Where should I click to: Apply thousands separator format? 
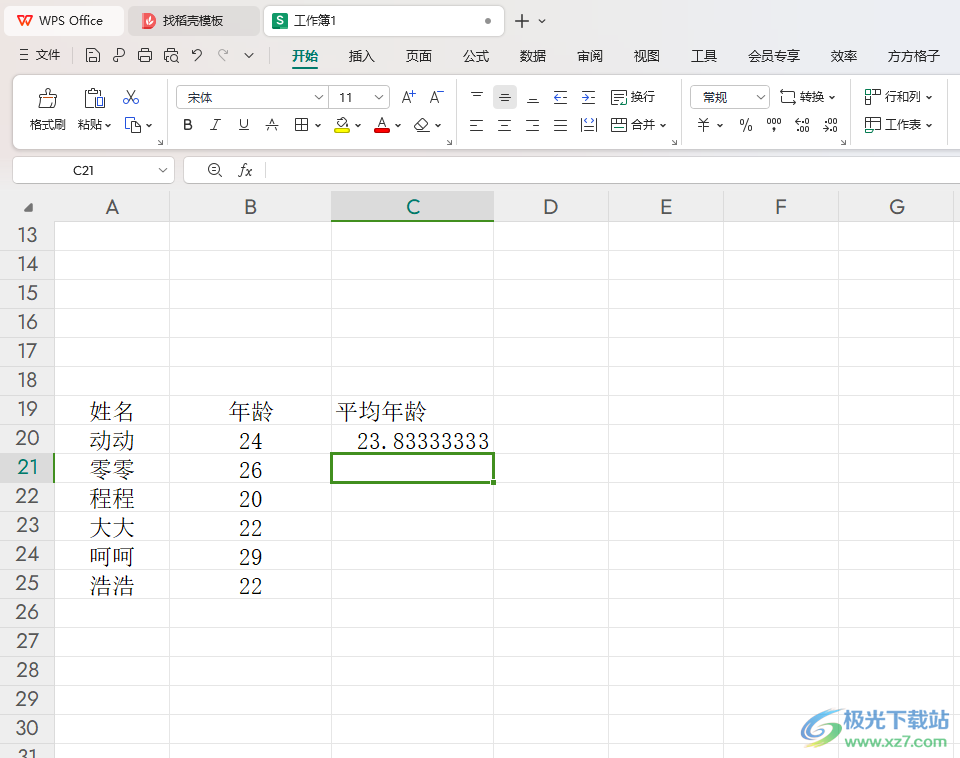tap(774, 125)
